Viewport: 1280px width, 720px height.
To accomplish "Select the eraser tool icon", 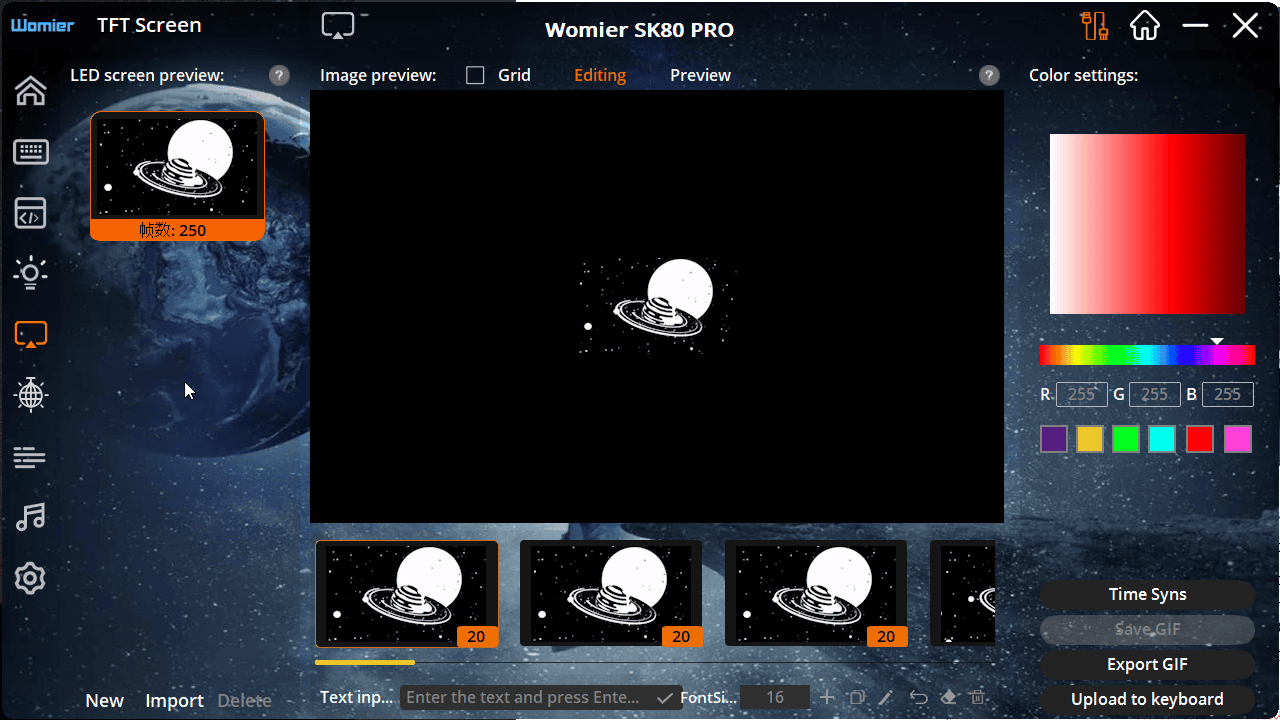I will [x=949, y=698].
